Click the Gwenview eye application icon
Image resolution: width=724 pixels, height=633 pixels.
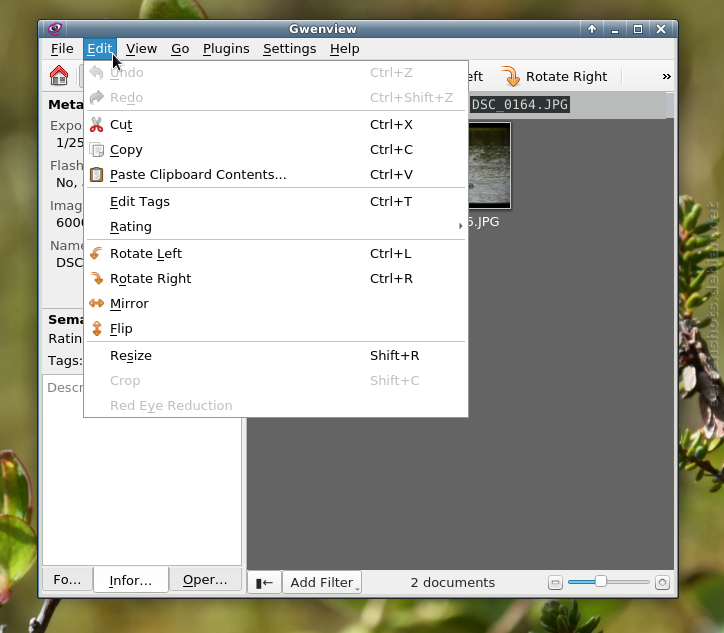point(55,29)
